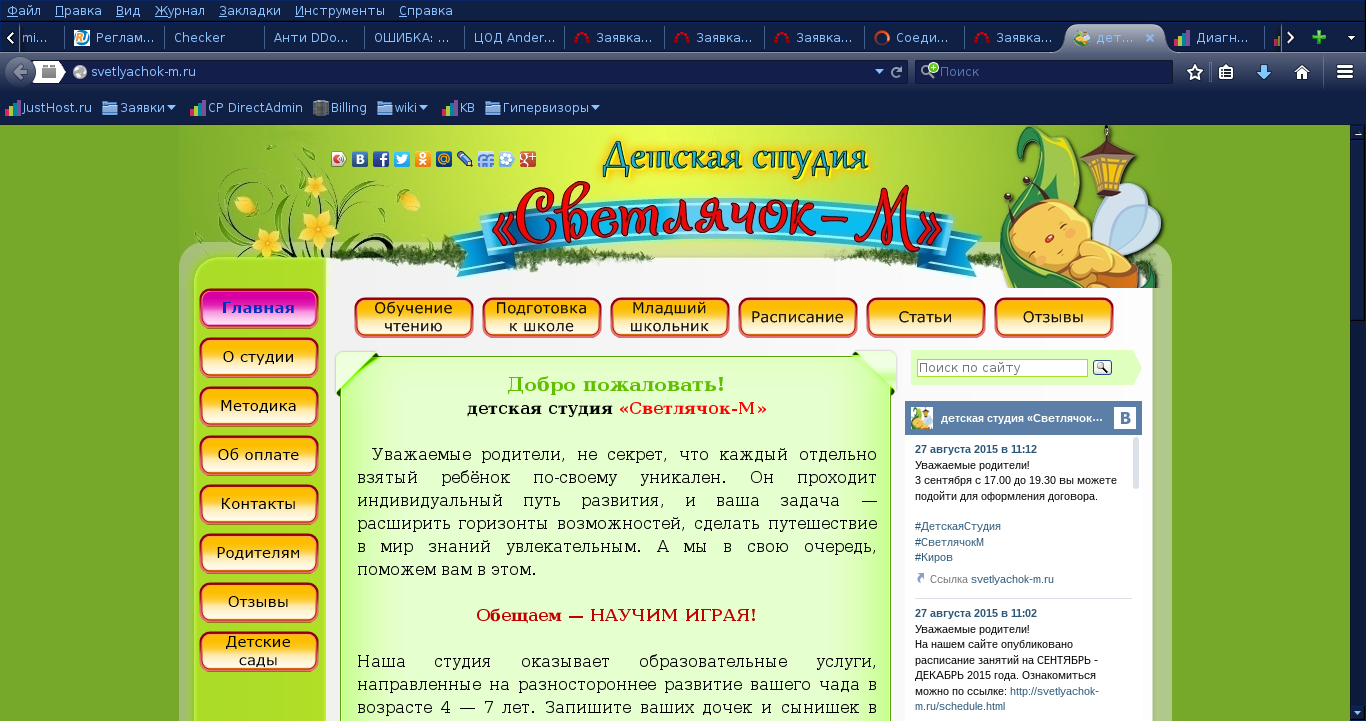Share via the VK 'B' social icon
Screen dimensions: 1366x721
360,159
